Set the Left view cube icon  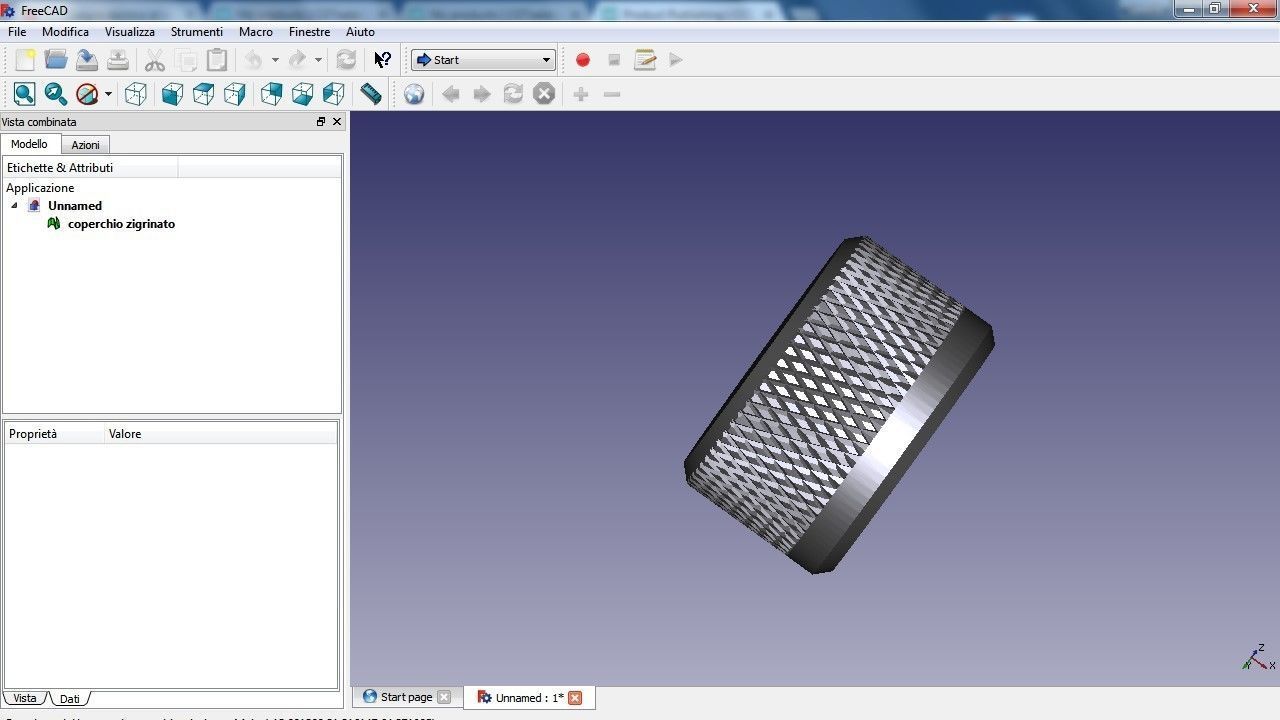click(x=334, y=94)
